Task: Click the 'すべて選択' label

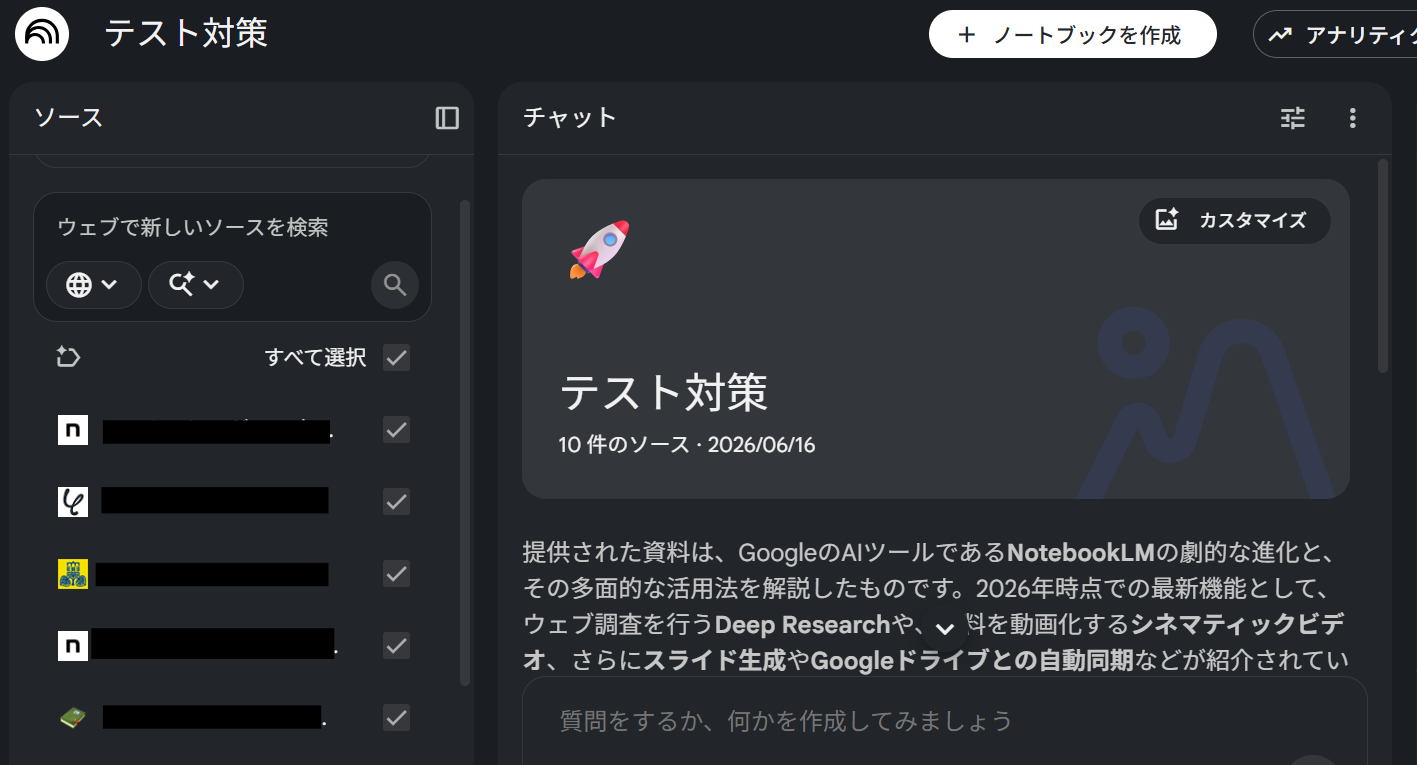Action: [315, 357]
